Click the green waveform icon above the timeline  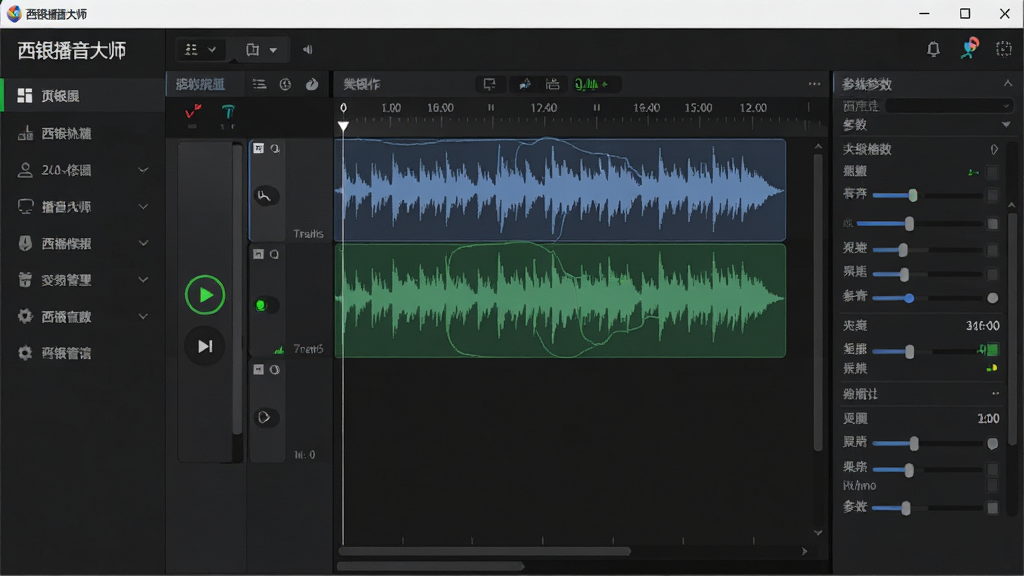(591, 84)
